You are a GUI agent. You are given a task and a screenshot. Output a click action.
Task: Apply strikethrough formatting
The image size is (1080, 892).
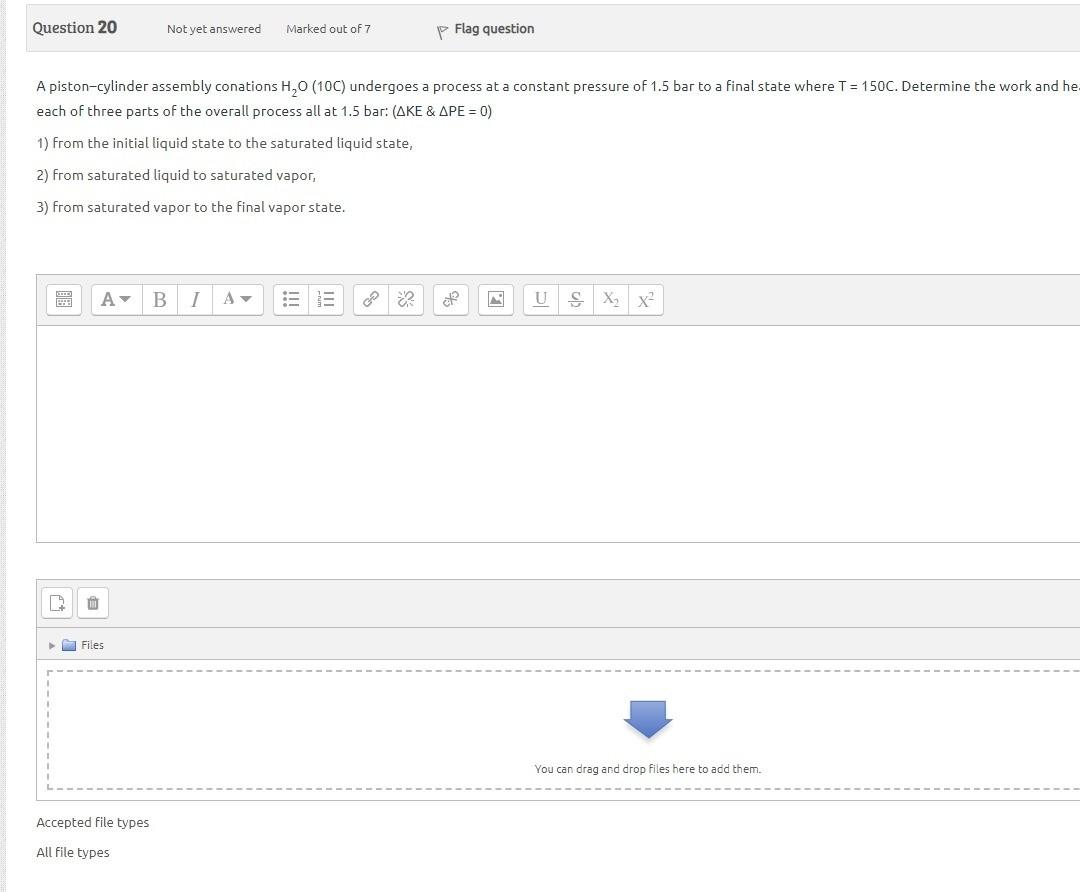tap(576, 300)
